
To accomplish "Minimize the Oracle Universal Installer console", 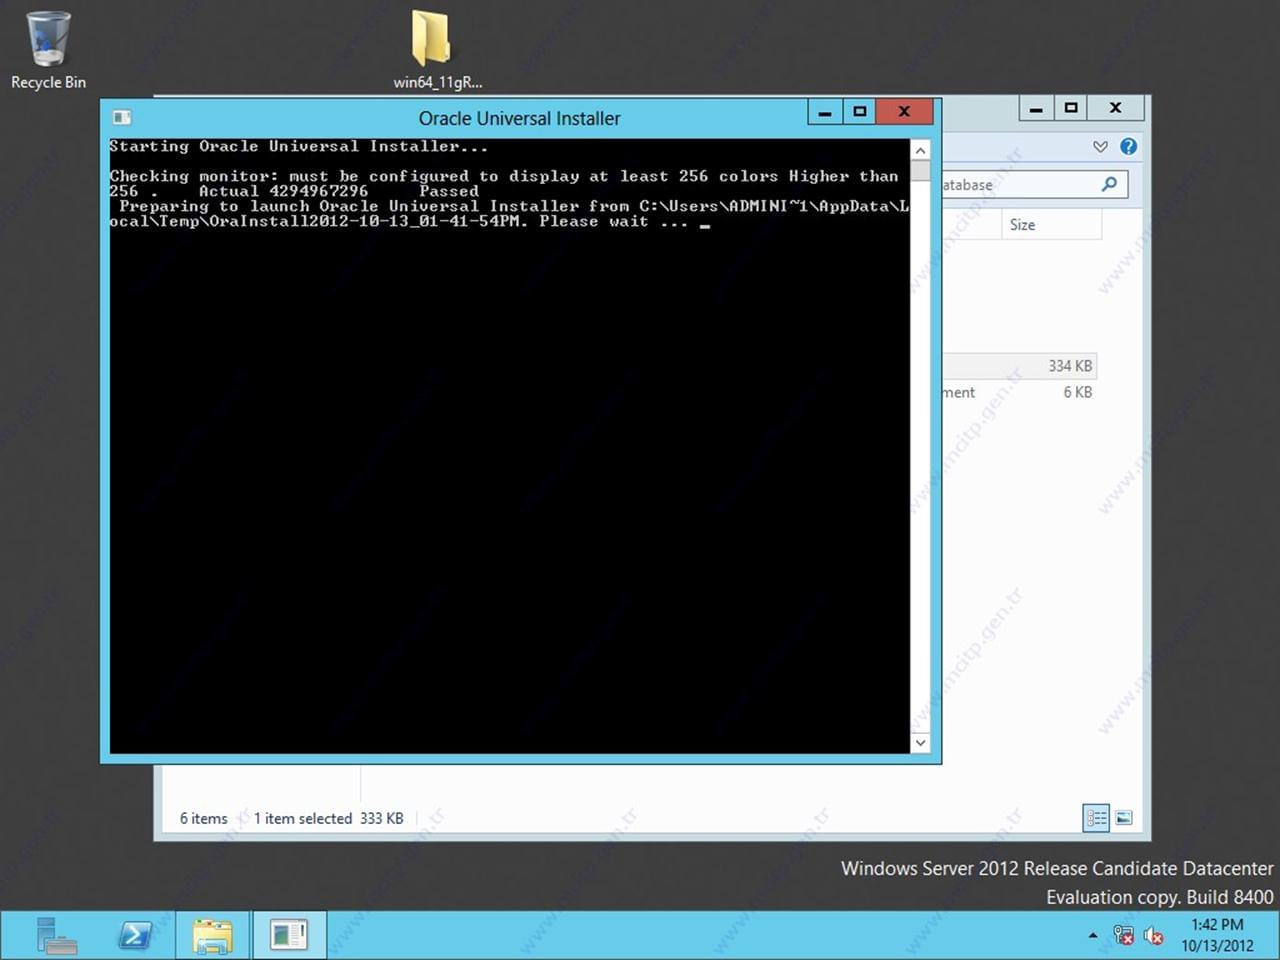I will [825, 111].
